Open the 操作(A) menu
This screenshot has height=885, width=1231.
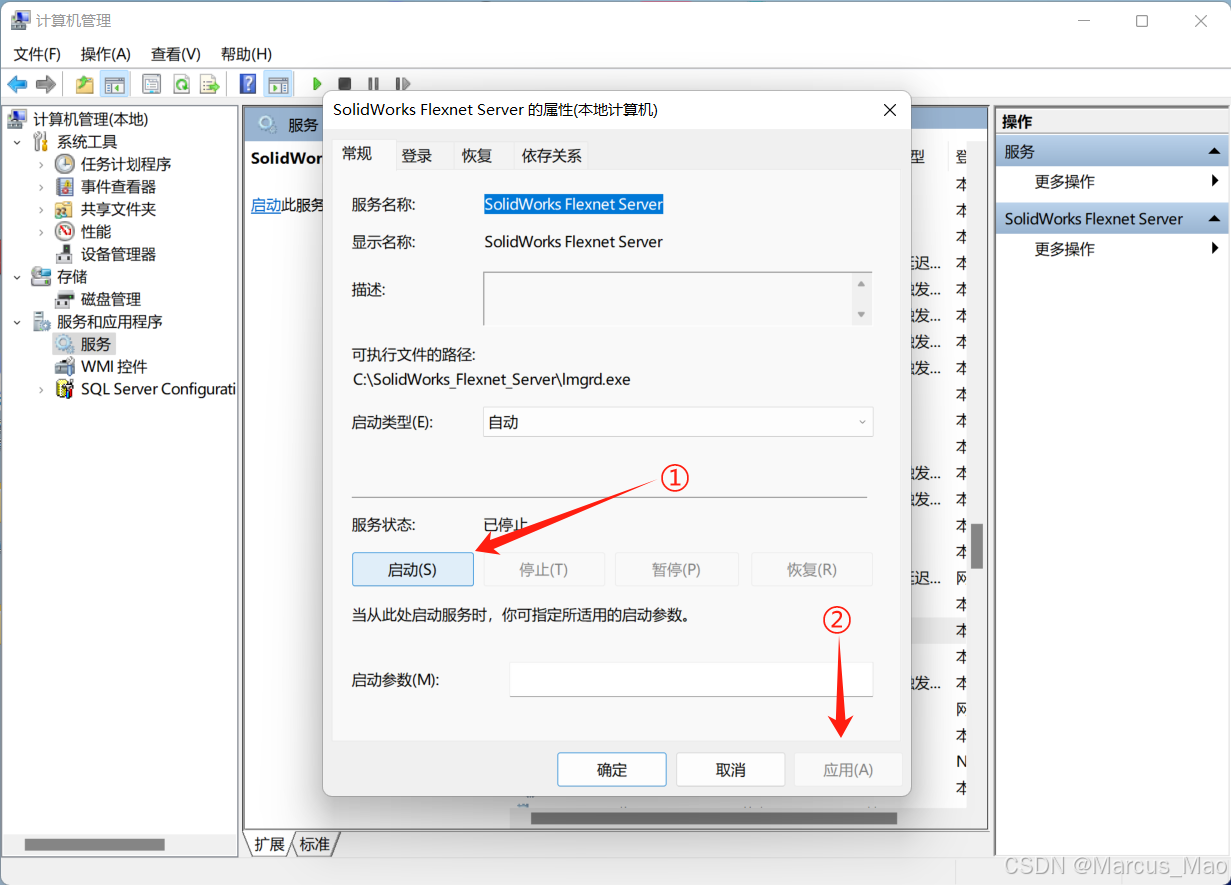pyautogui.click(x=106, y=54)
